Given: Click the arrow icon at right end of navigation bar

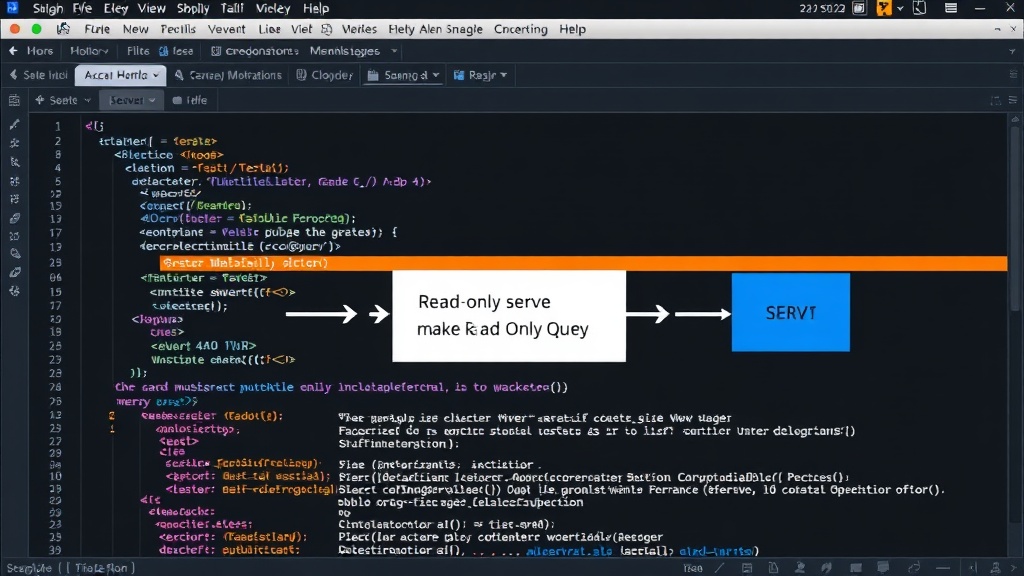Looking at the screenshot, I should tap(1012, 51).
